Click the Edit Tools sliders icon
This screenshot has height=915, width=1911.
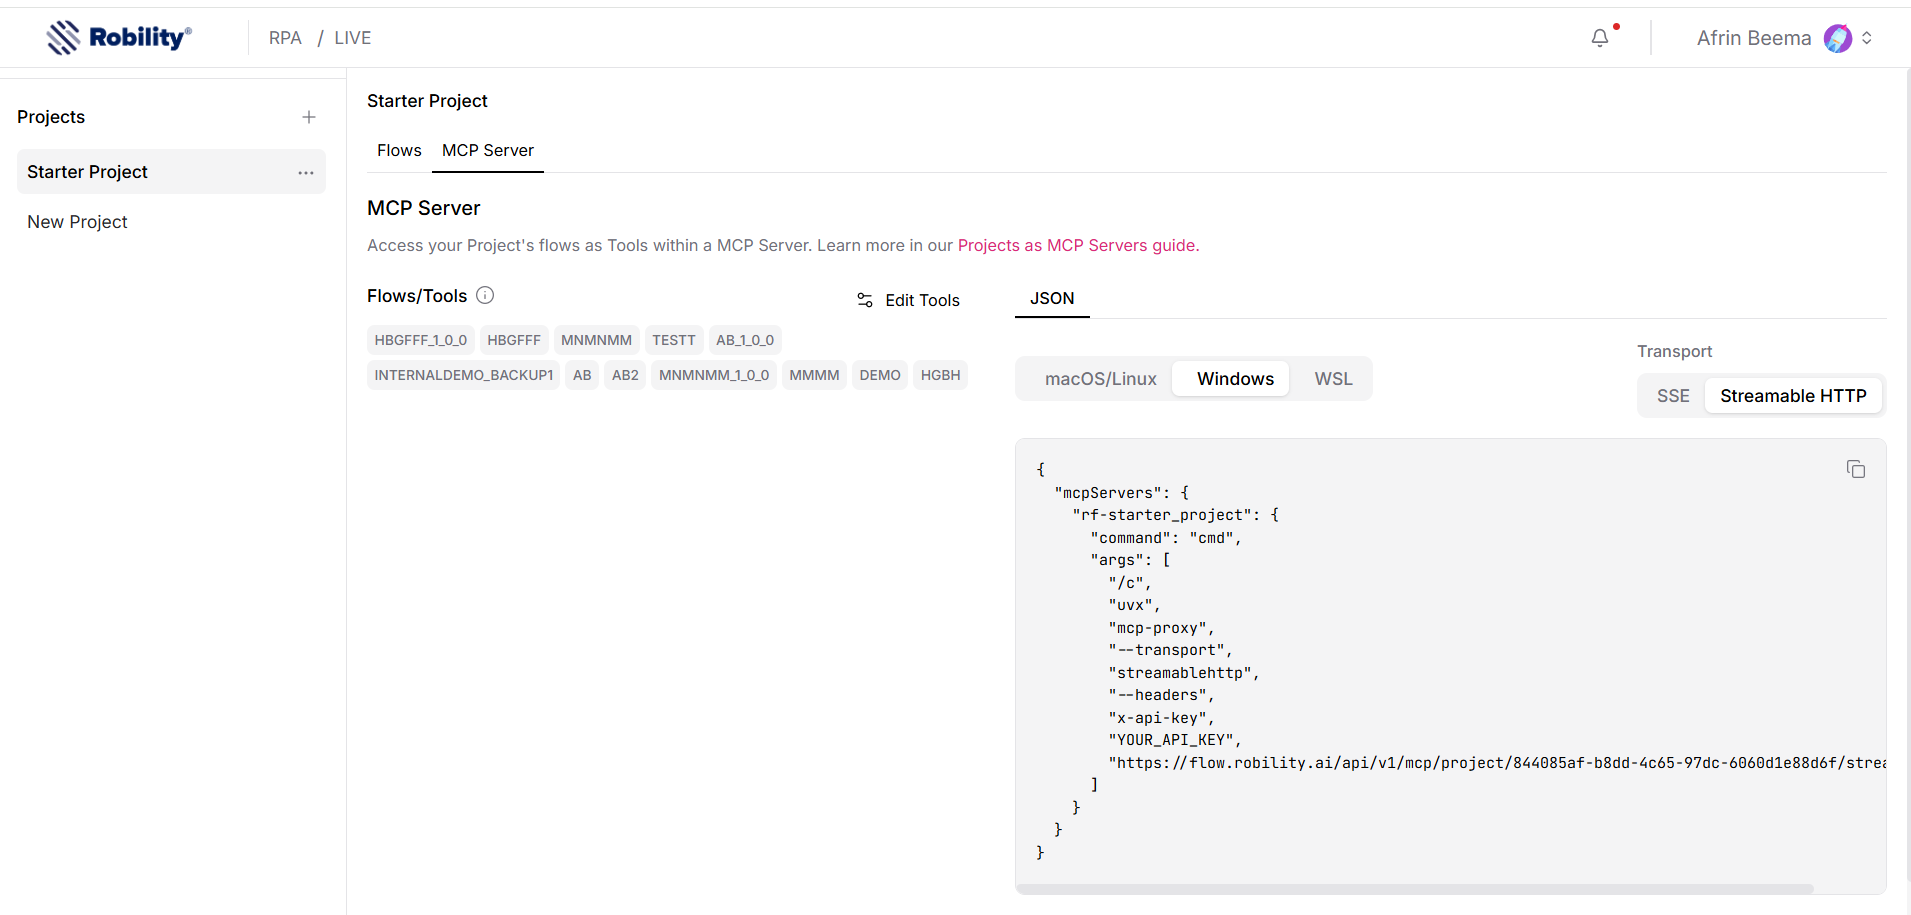(865, 300)
